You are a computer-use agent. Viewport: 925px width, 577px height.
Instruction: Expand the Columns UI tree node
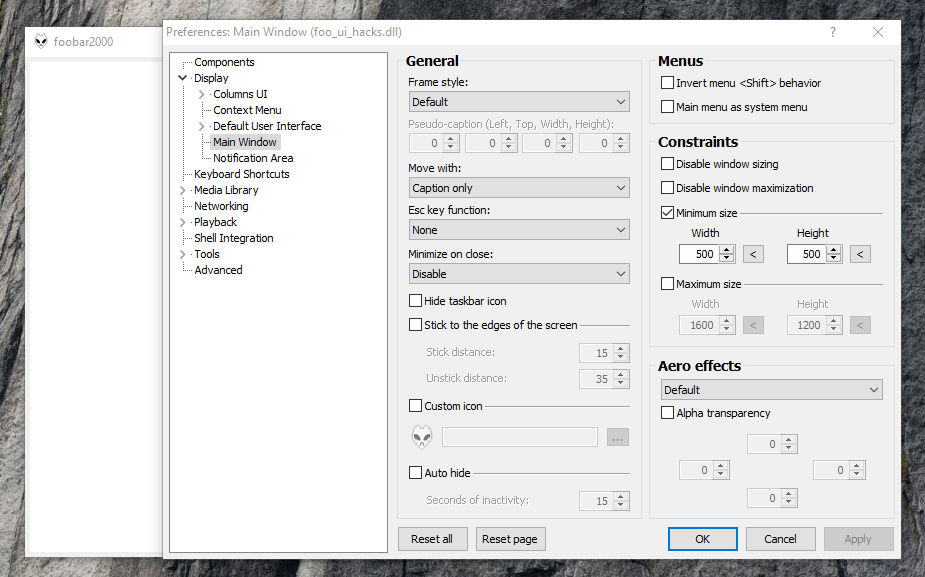point(202,94)
